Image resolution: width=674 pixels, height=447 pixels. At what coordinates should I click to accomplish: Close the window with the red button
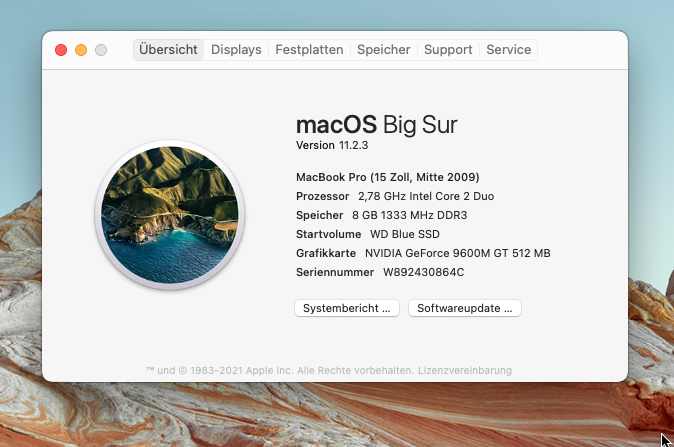coord(61,50)
